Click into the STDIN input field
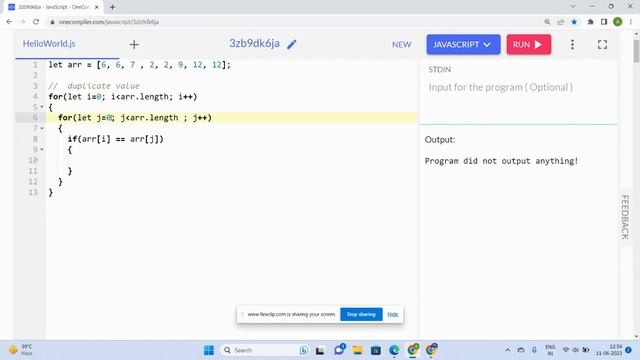640x360 pixels. click(x=518, y=87)
